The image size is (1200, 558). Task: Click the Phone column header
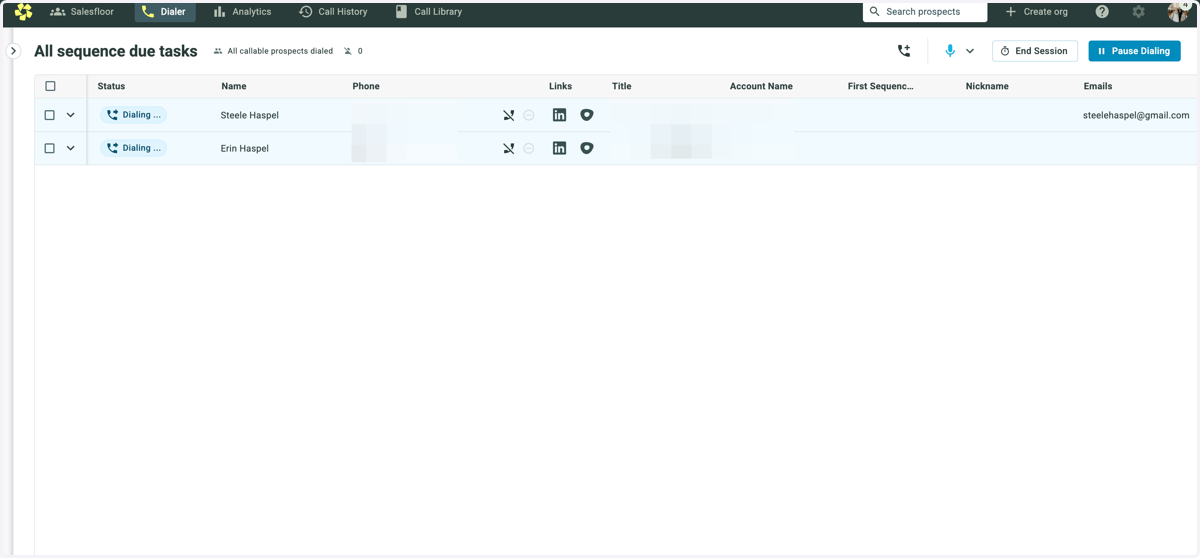(366, 86)
